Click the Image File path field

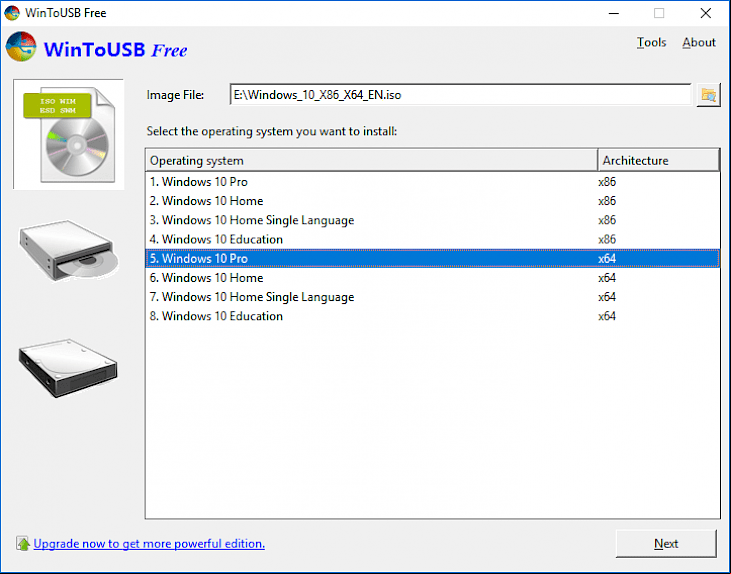click(460, 95)
